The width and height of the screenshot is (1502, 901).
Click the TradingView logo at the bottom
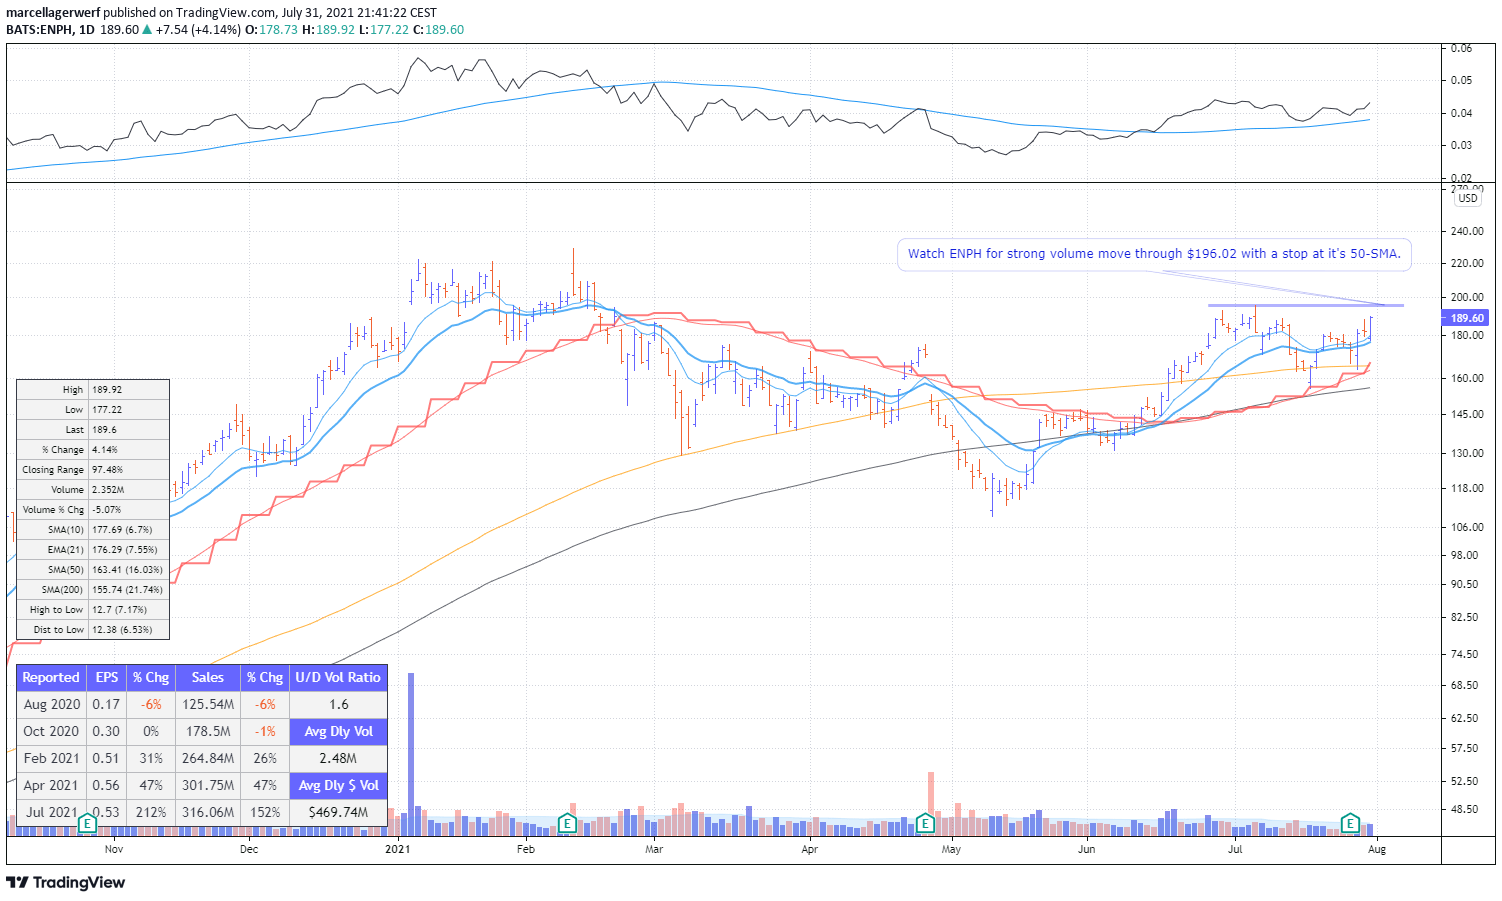(66, 882)
